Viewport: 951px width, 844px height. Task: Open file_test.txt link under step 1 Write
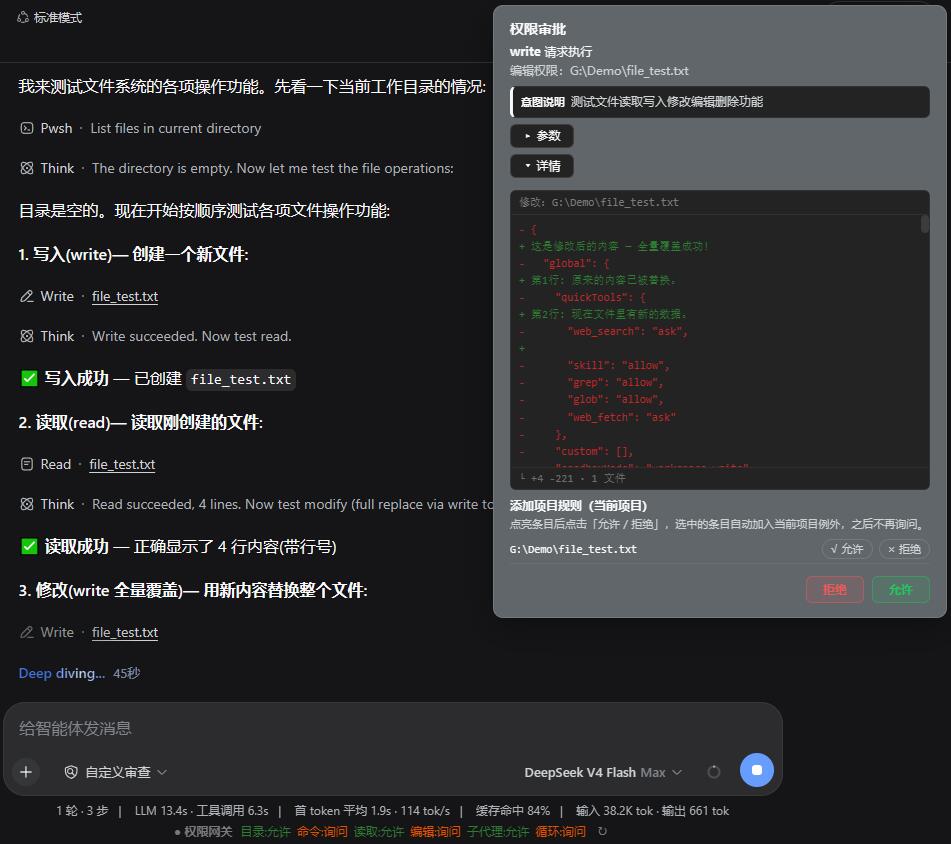125,296
